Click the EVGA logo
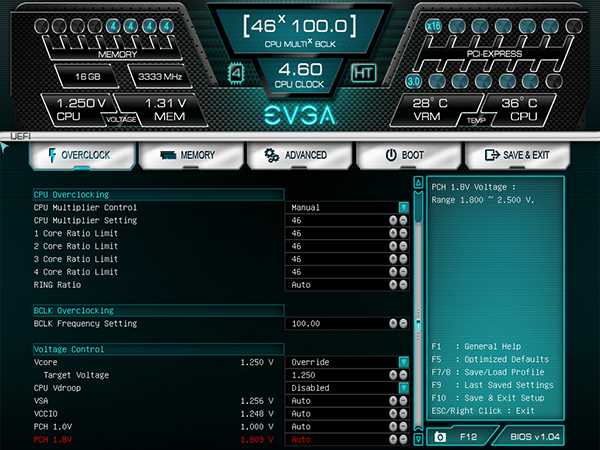The image size is (600, 450). click(x=300, y=115)
